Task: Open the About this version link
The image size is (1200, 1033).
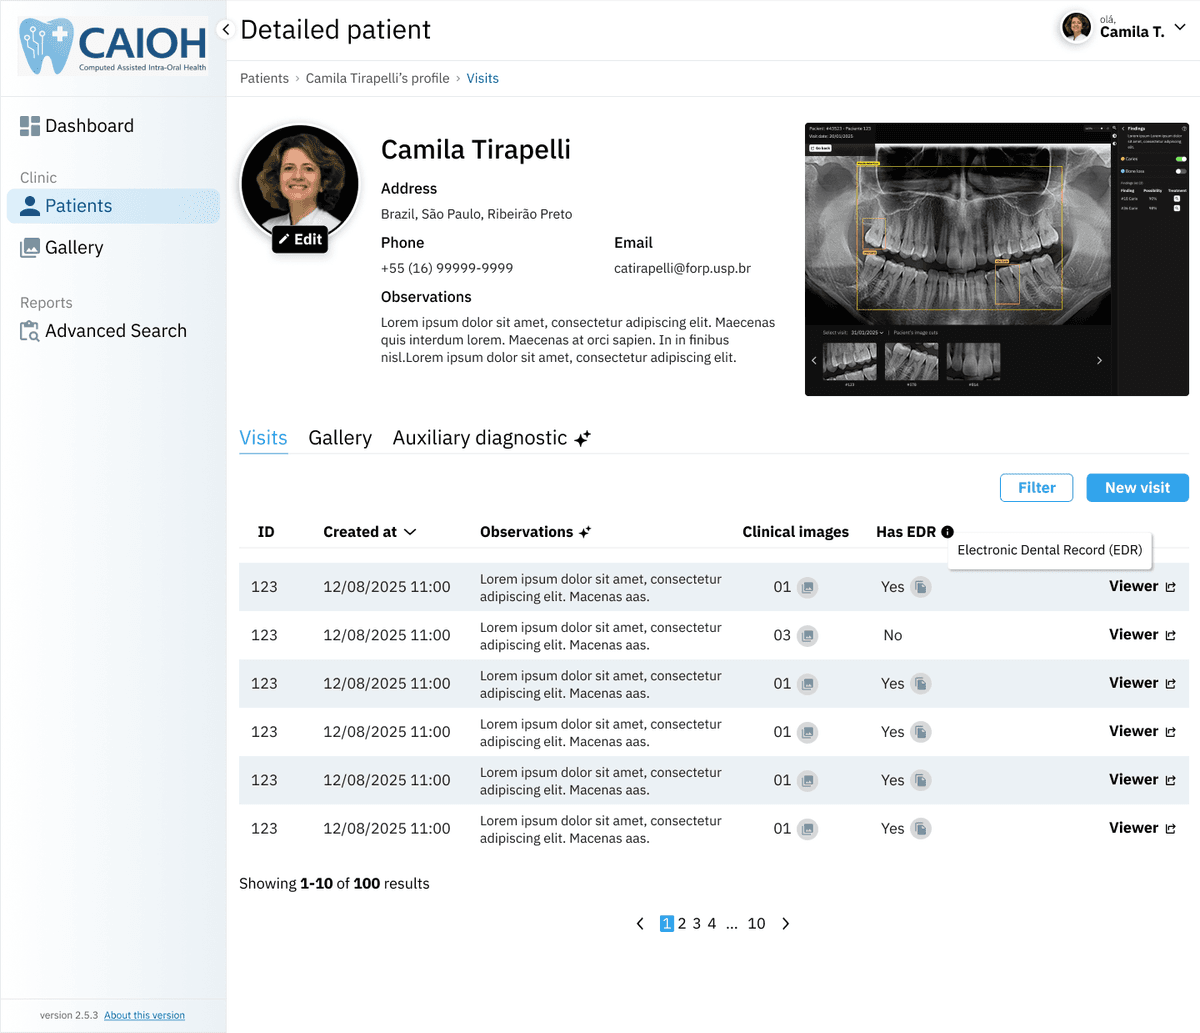Action: (144, 1014)
